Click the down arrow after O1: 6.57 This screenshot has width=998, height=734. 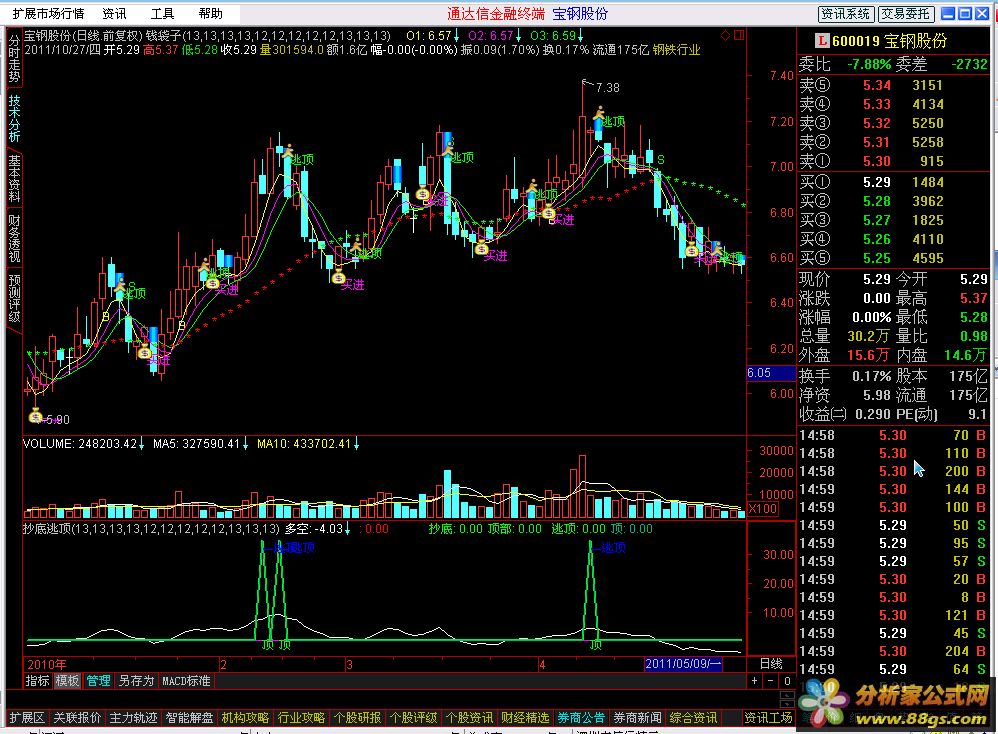456,36
